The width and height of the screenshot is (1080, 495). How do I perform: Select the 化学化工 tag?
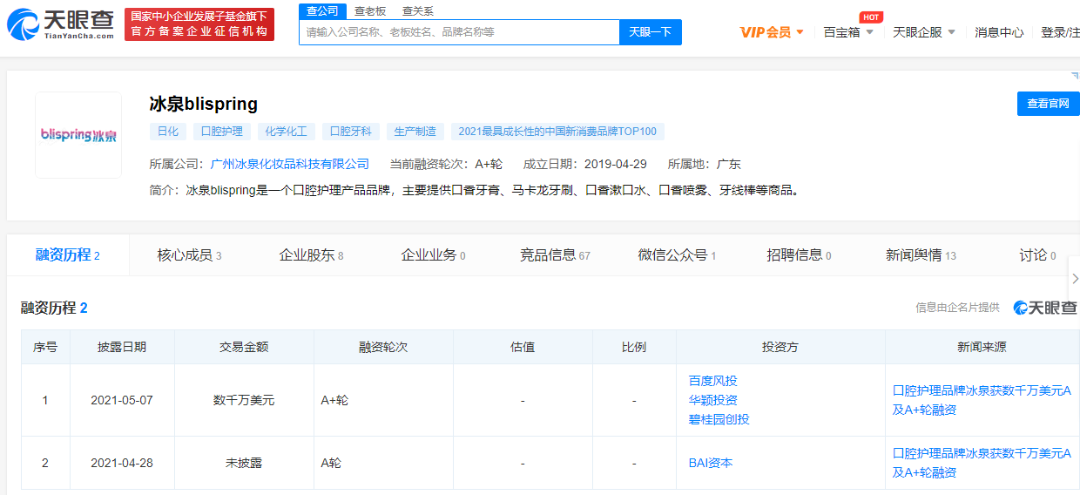[287, 131]
